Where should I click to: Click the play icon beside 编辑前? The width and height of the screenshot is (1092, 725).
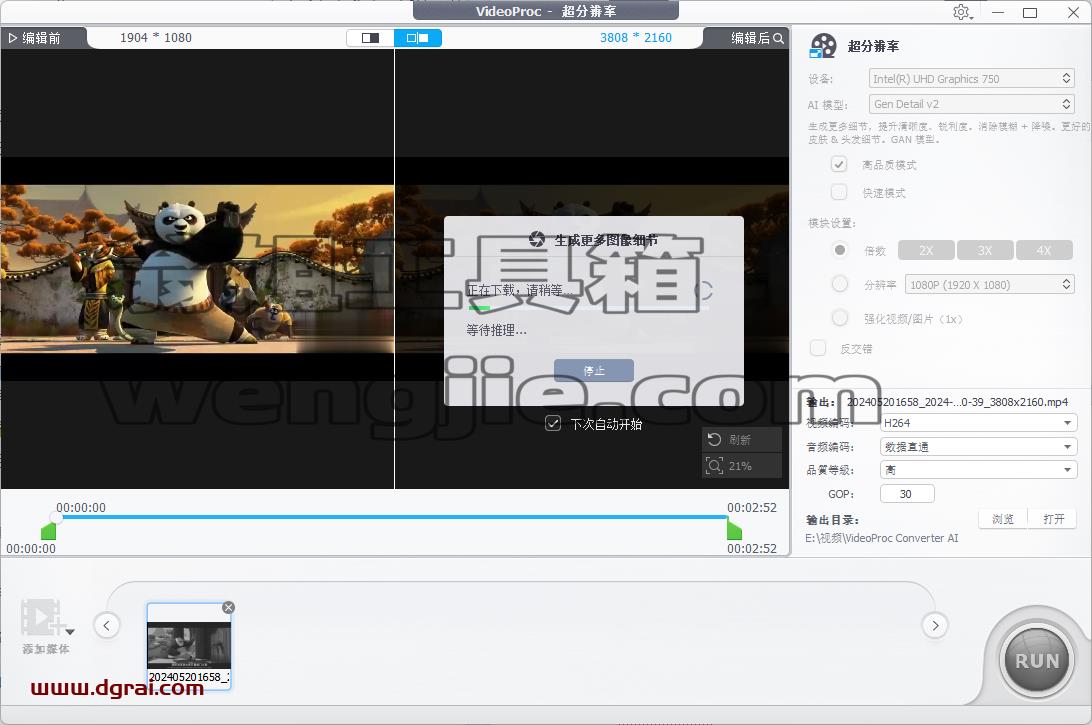(x=13, y=38)
